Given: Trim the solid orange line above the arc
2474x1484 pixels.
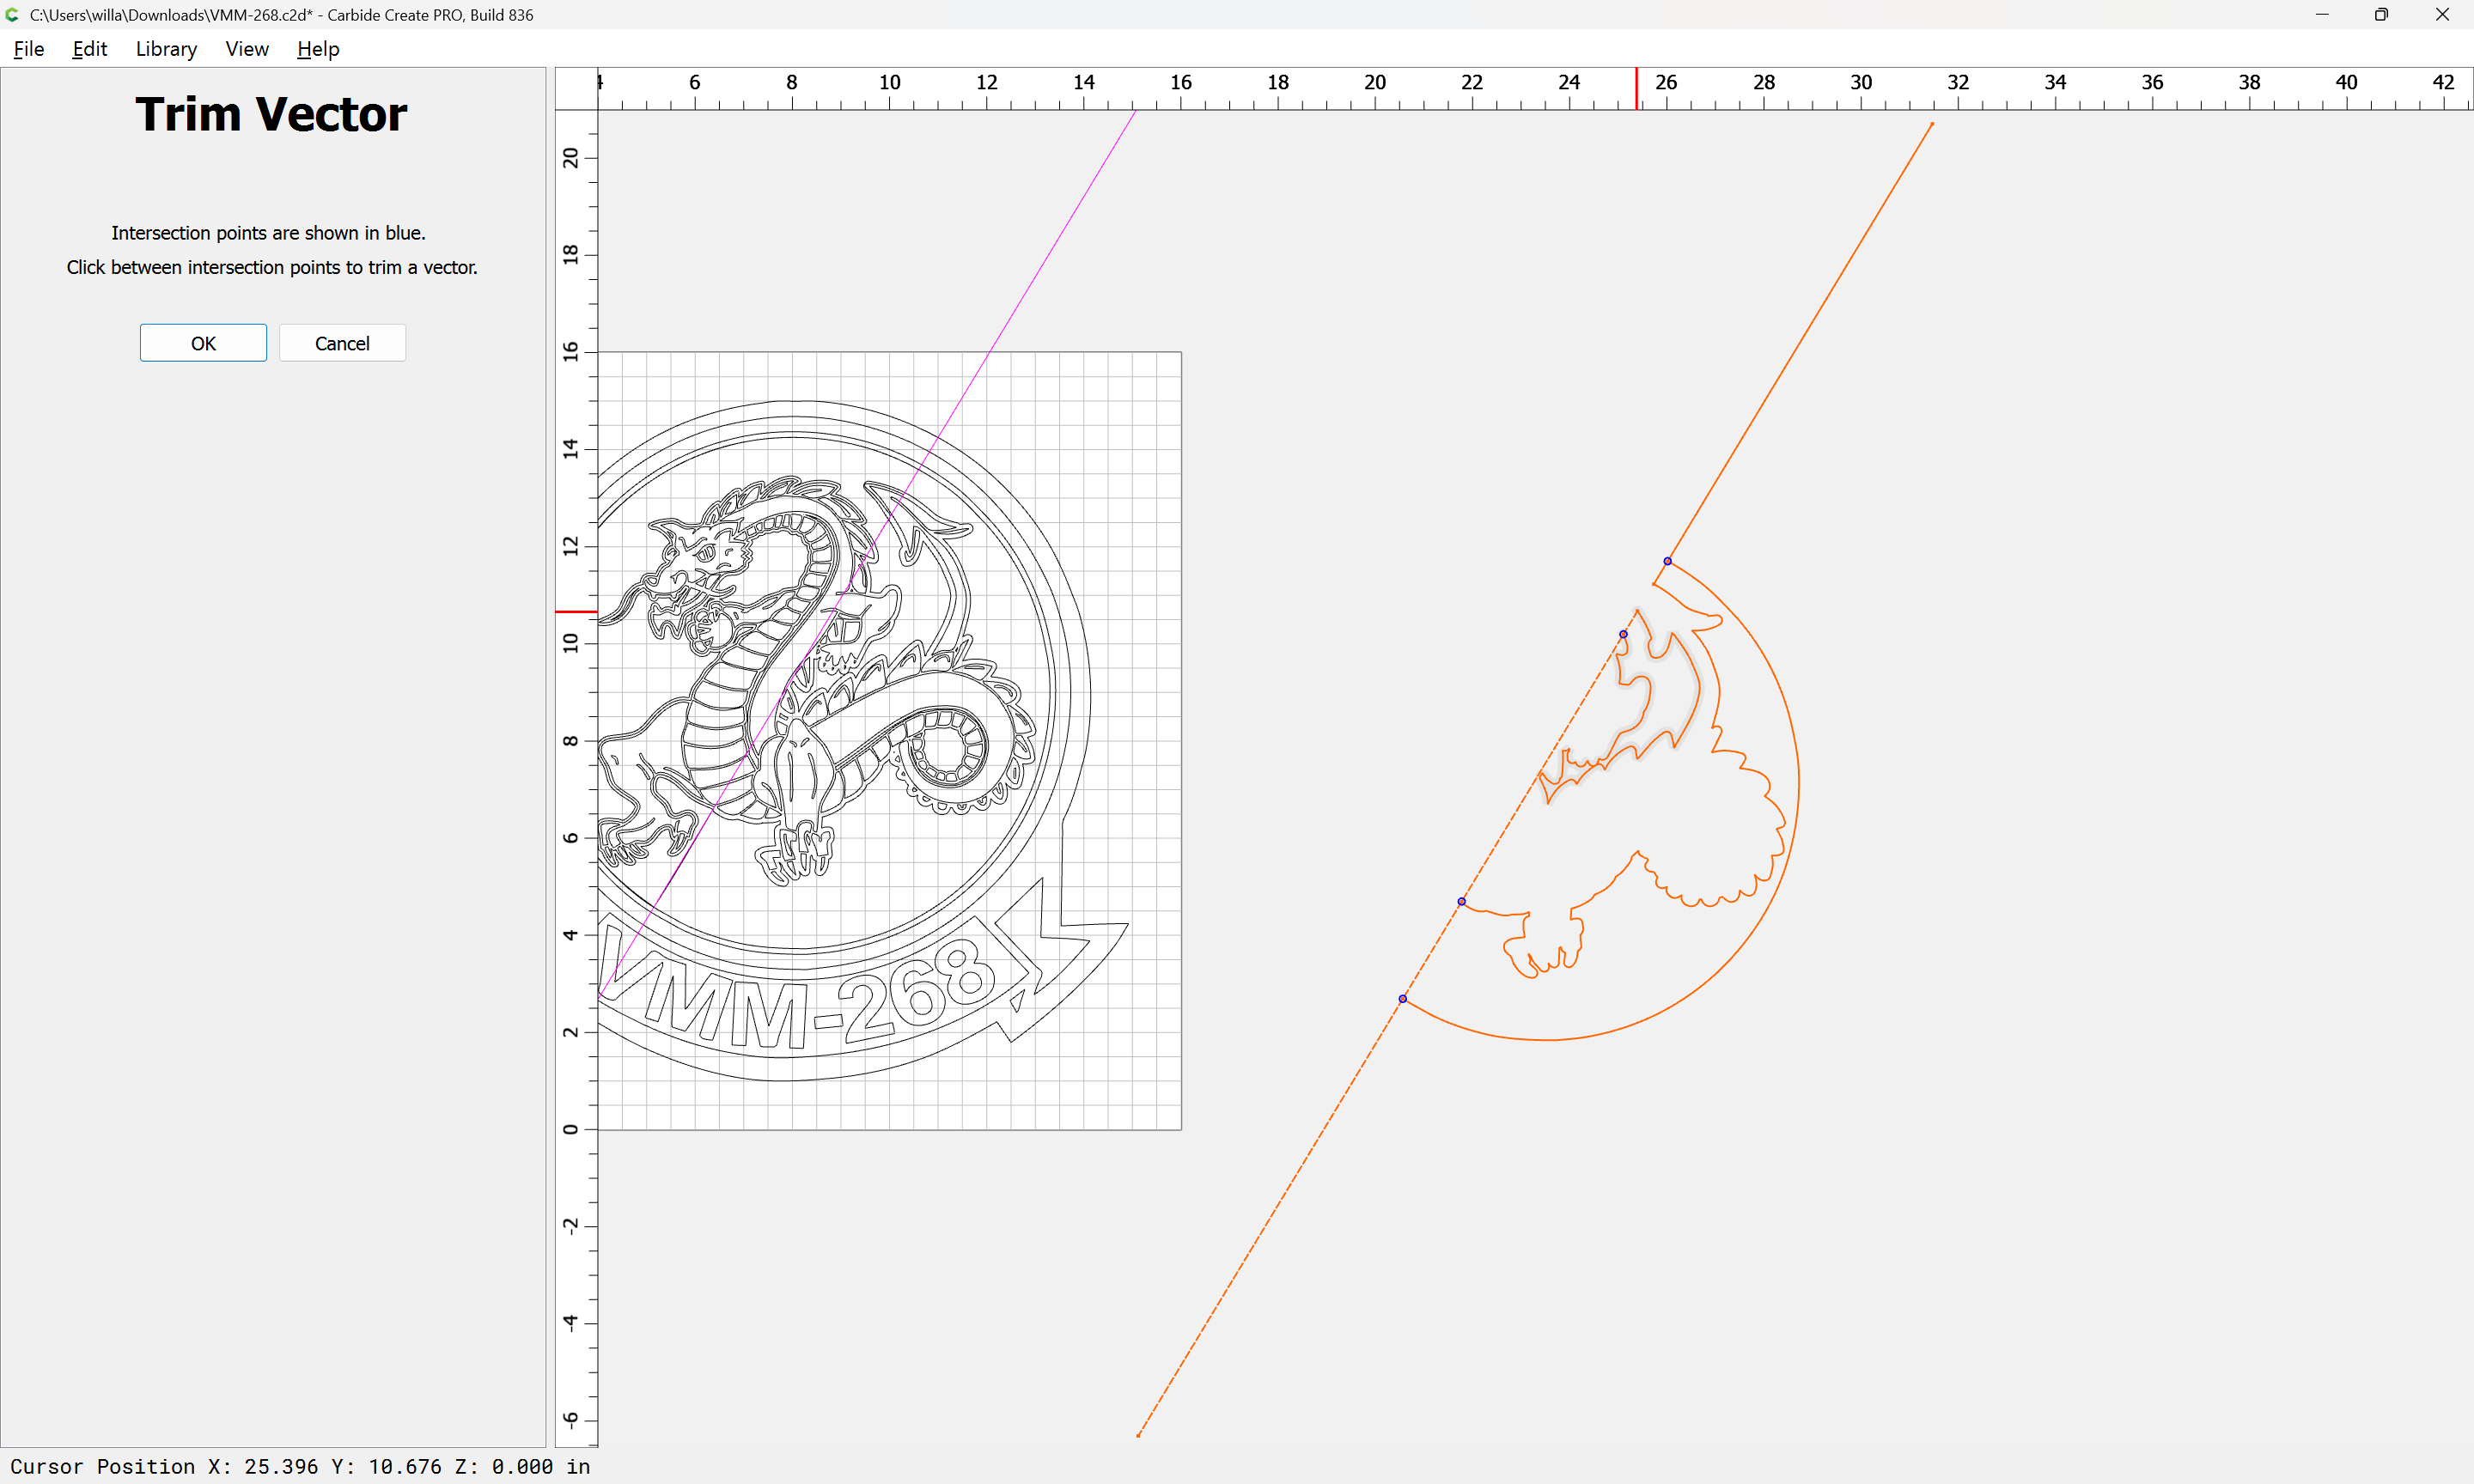Looking at the screenshot, I should (1800, 343).
